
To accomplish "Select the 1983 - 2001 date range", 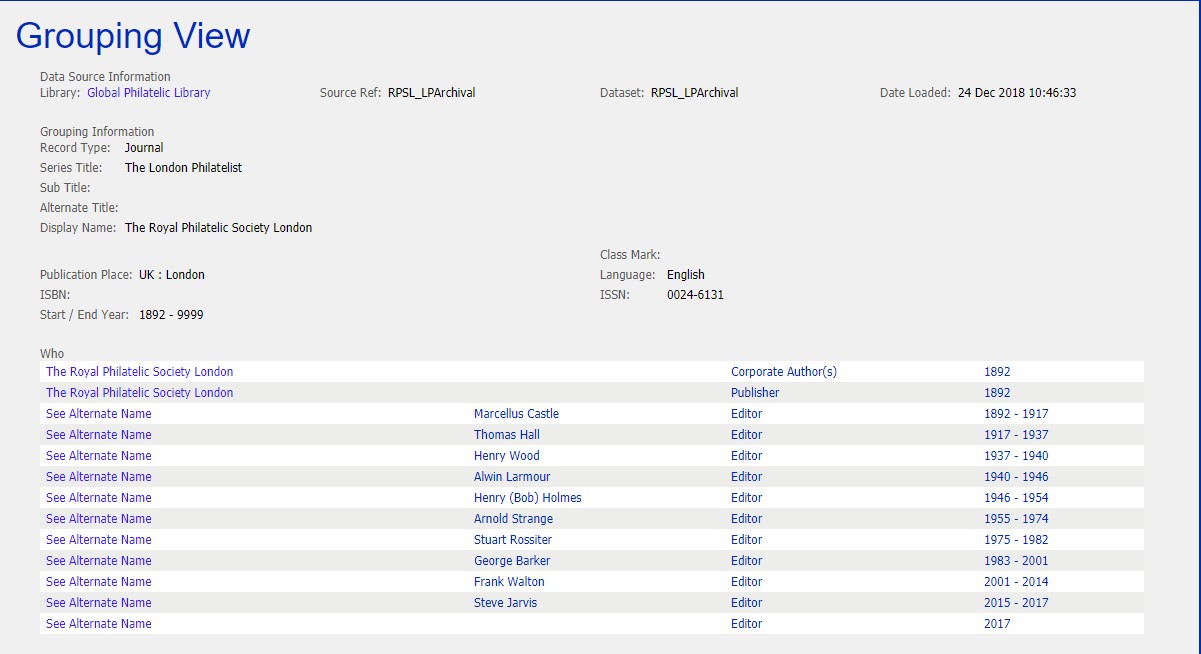I will [x=1016, y=561].
